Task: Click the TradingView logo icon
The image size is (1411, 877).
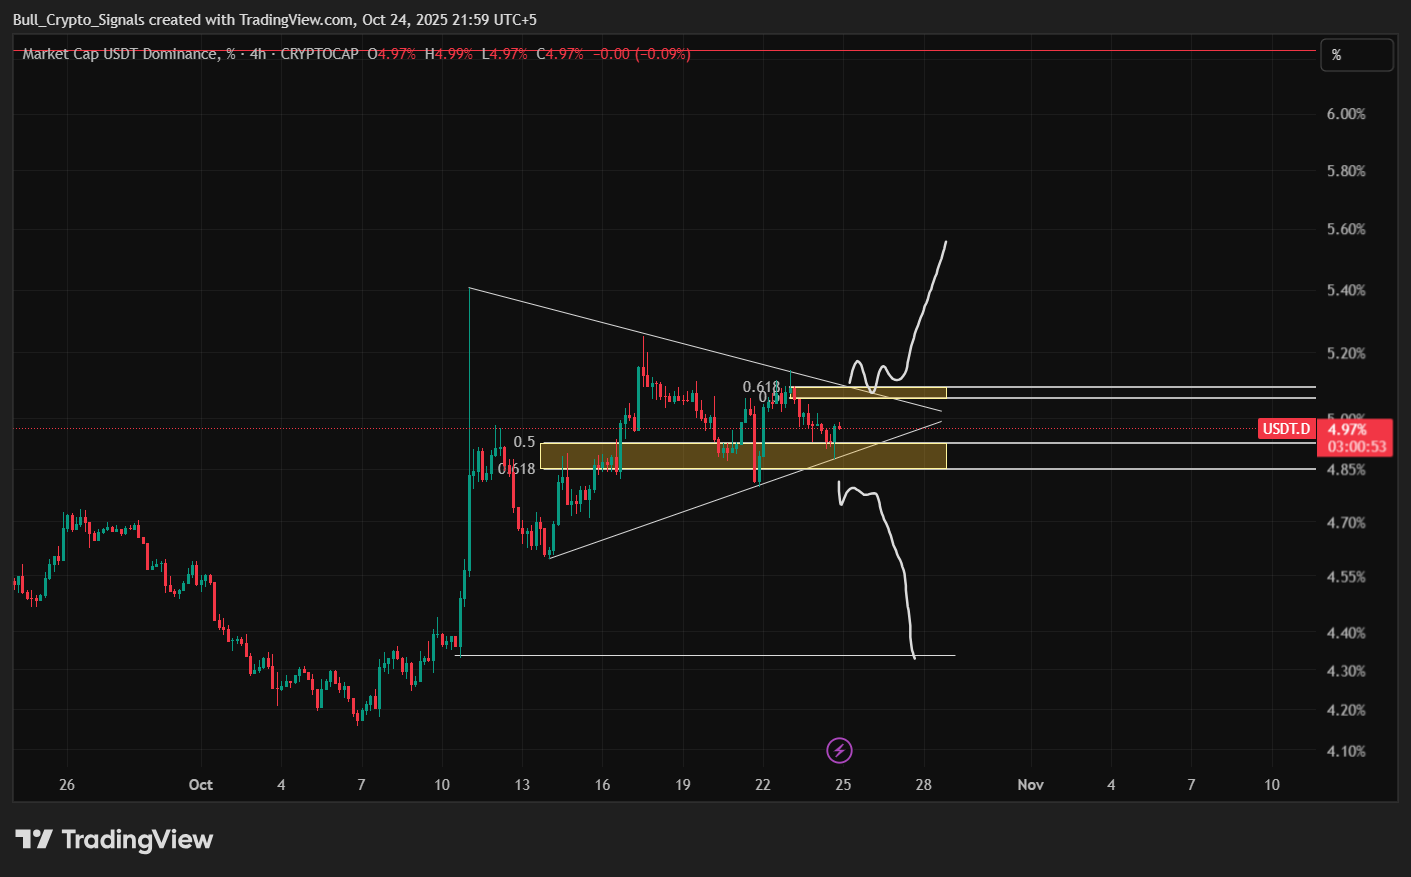Action: (33, 839)
